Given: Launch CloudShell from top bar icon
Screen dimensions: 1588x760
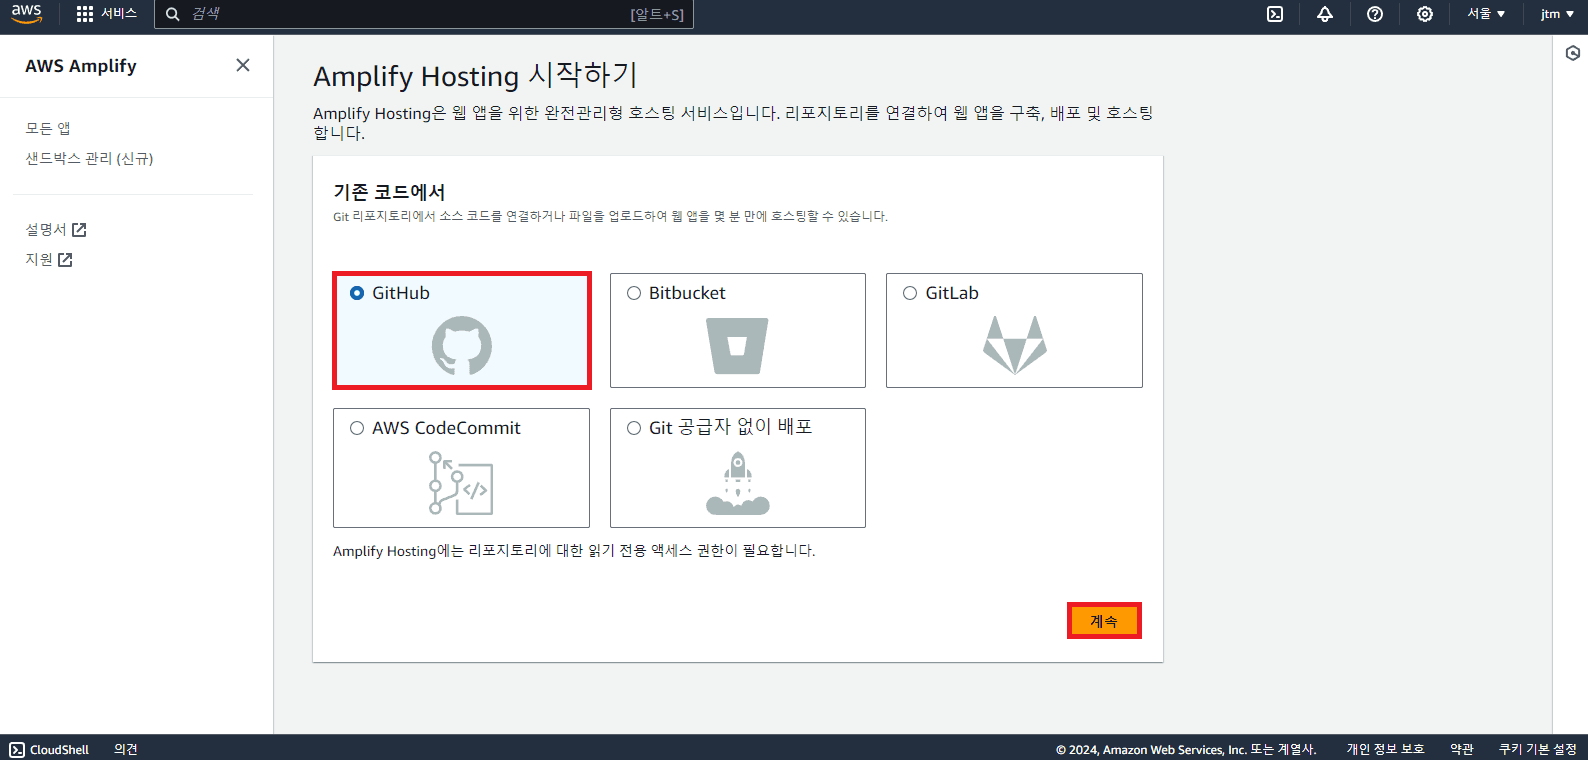Looking at the screenshot, I should point(1275,14).
